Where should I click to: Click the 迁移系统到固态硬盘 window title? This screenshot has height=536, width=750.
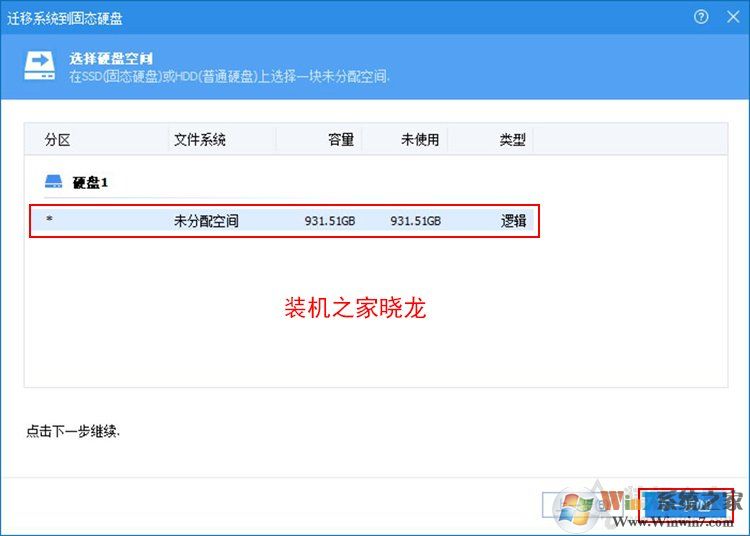[65, 19]
